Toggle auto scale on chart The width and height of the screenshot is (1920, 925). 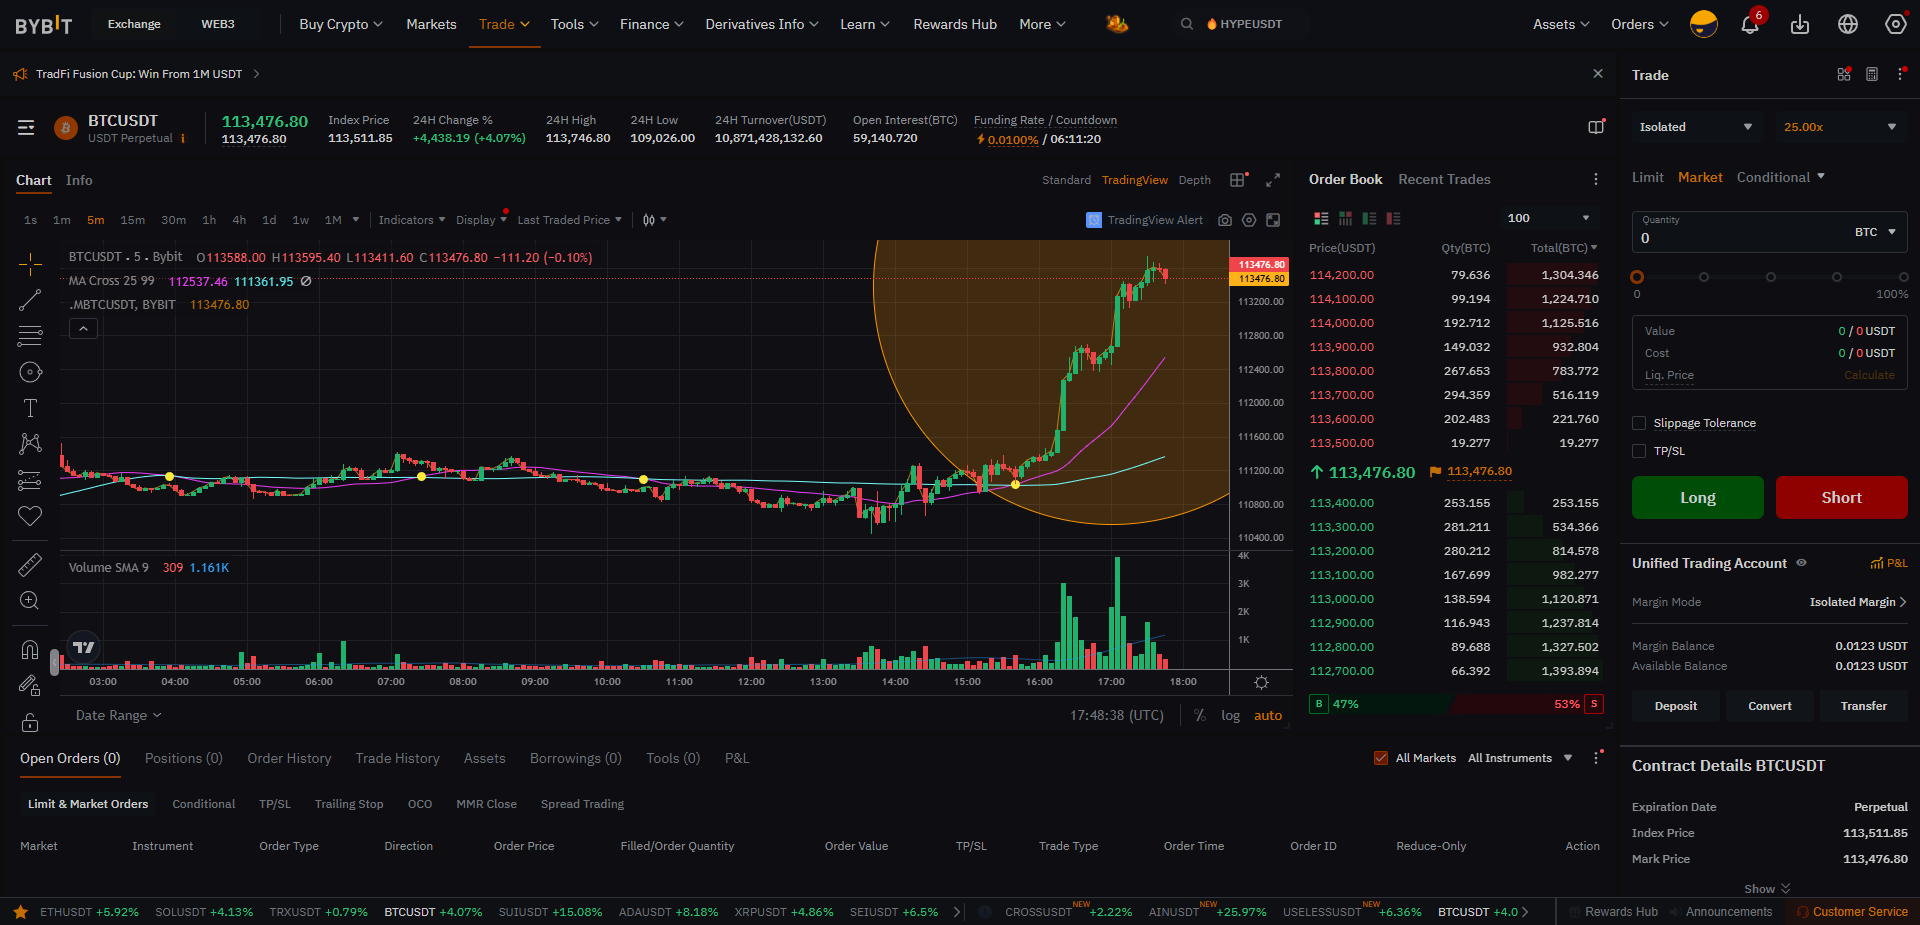(1268, 716)
